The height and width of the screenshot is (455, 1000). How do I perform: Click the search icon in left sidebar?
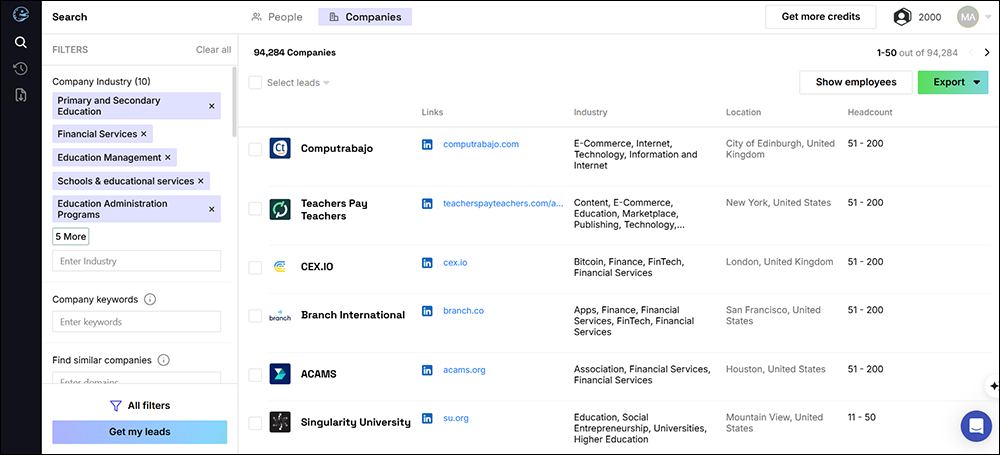(x=20, y=42)
